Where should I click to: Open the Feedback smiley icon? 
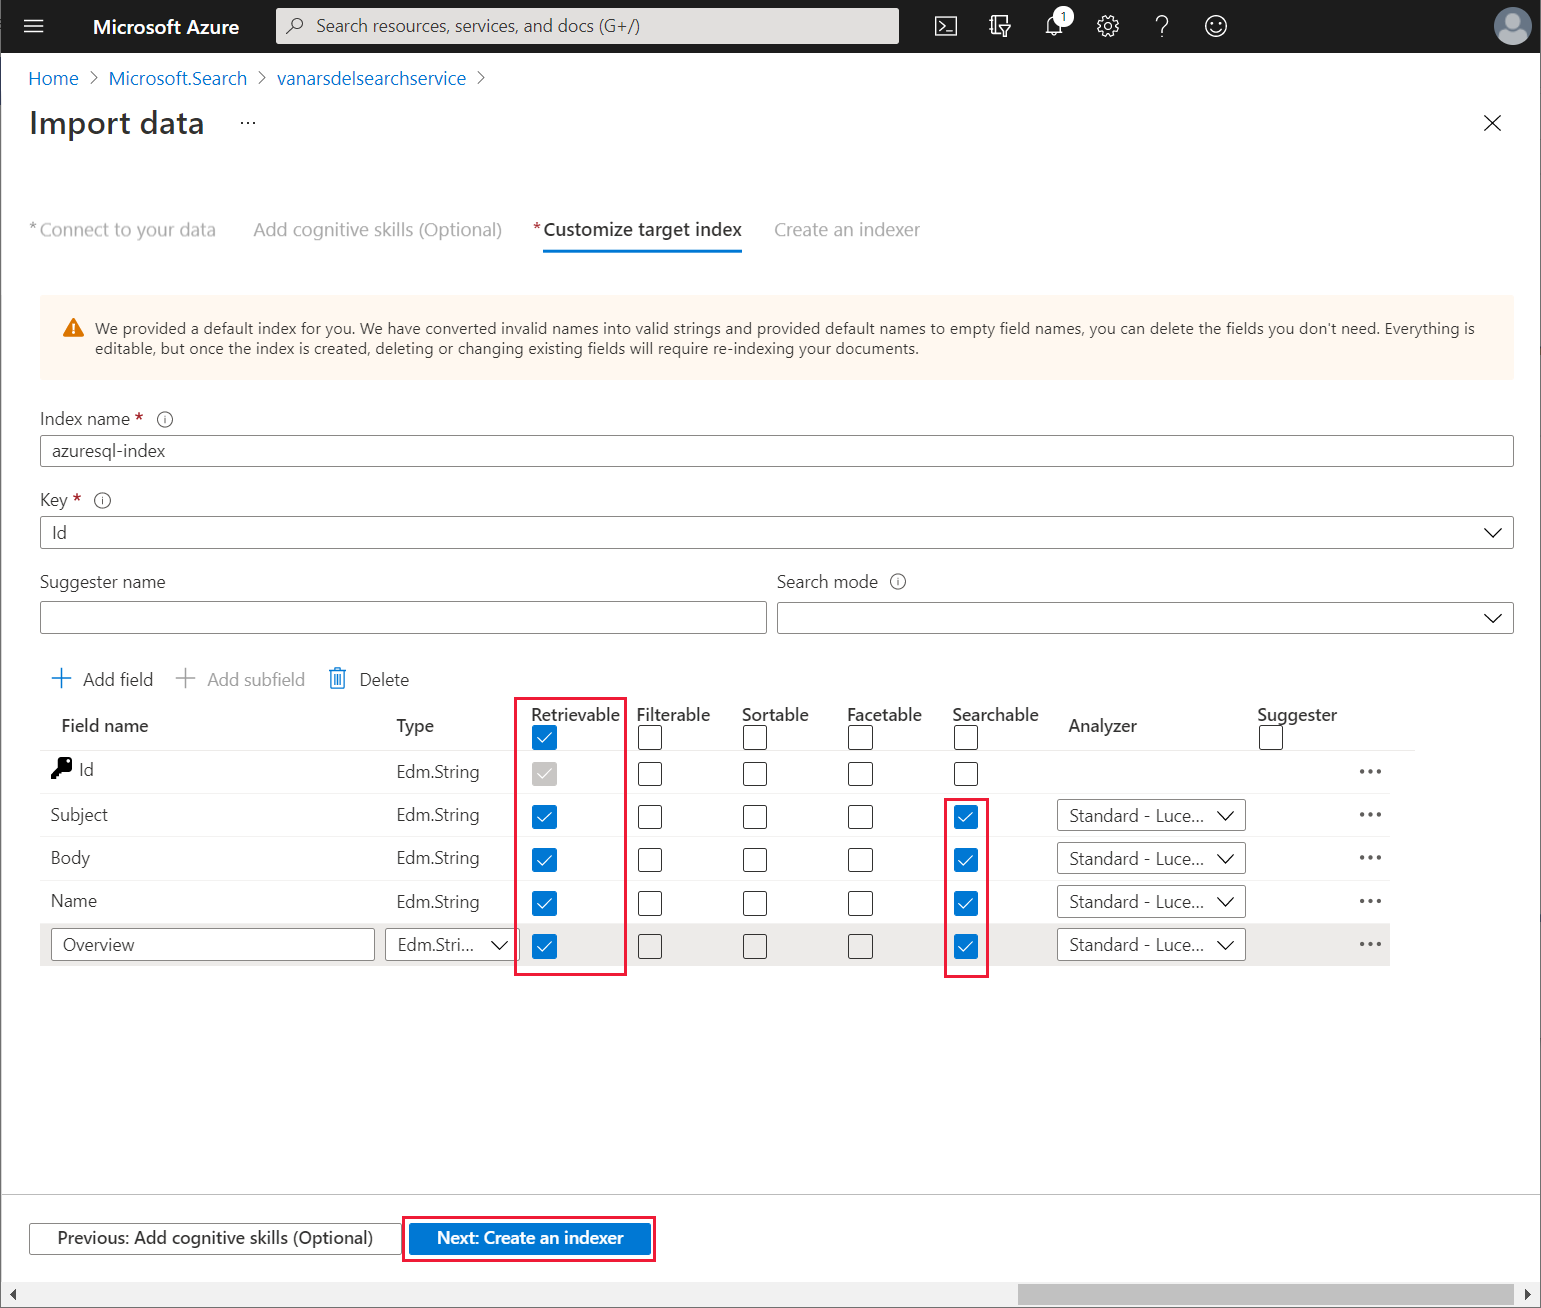pos(1215,26)
